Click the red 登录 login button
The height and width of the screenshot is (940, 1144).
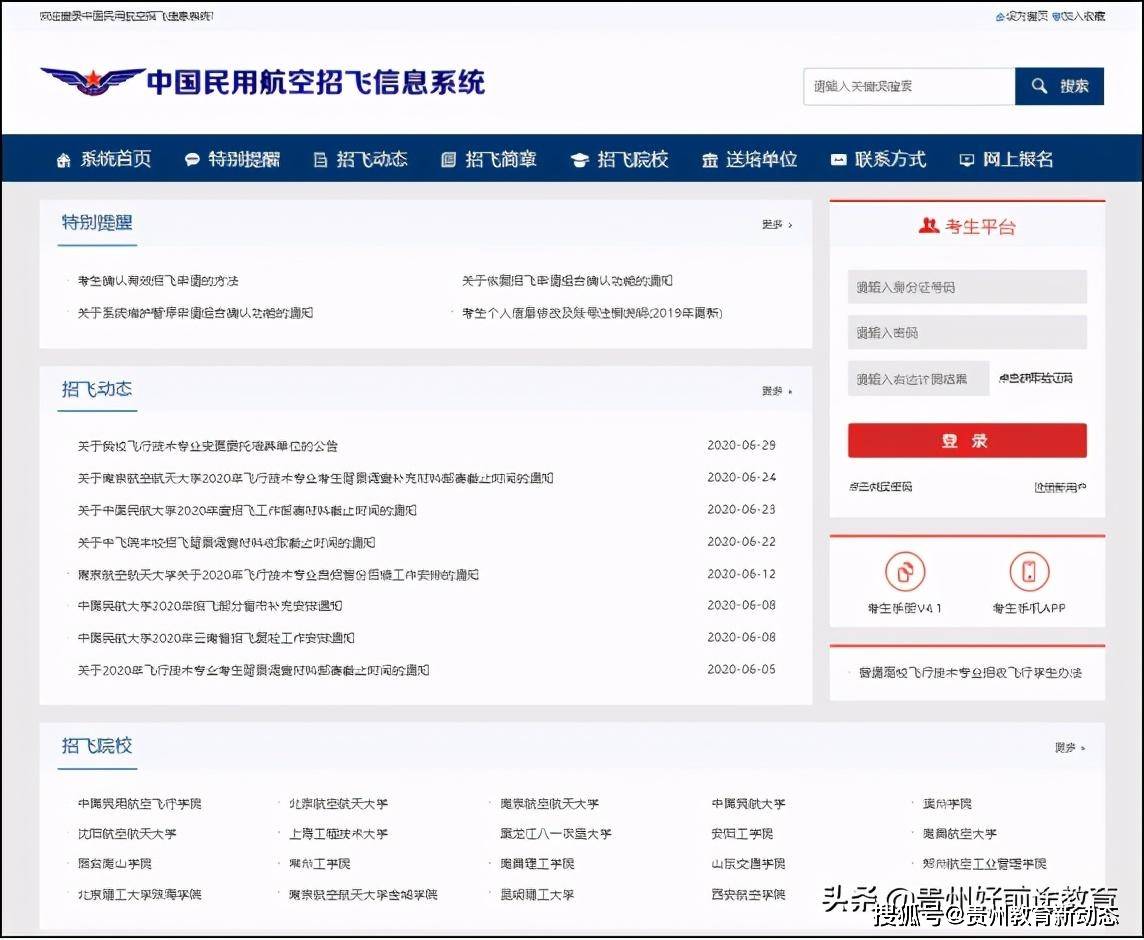coord(967,441)
